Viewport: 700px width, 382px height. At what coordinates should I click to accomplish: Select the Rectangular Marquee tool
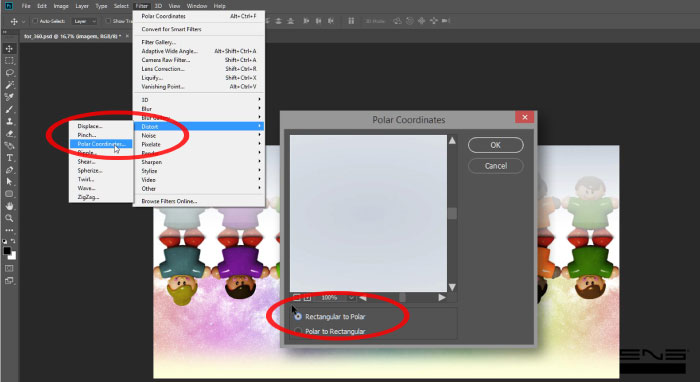pyautogui.click(x=9, y=61)
